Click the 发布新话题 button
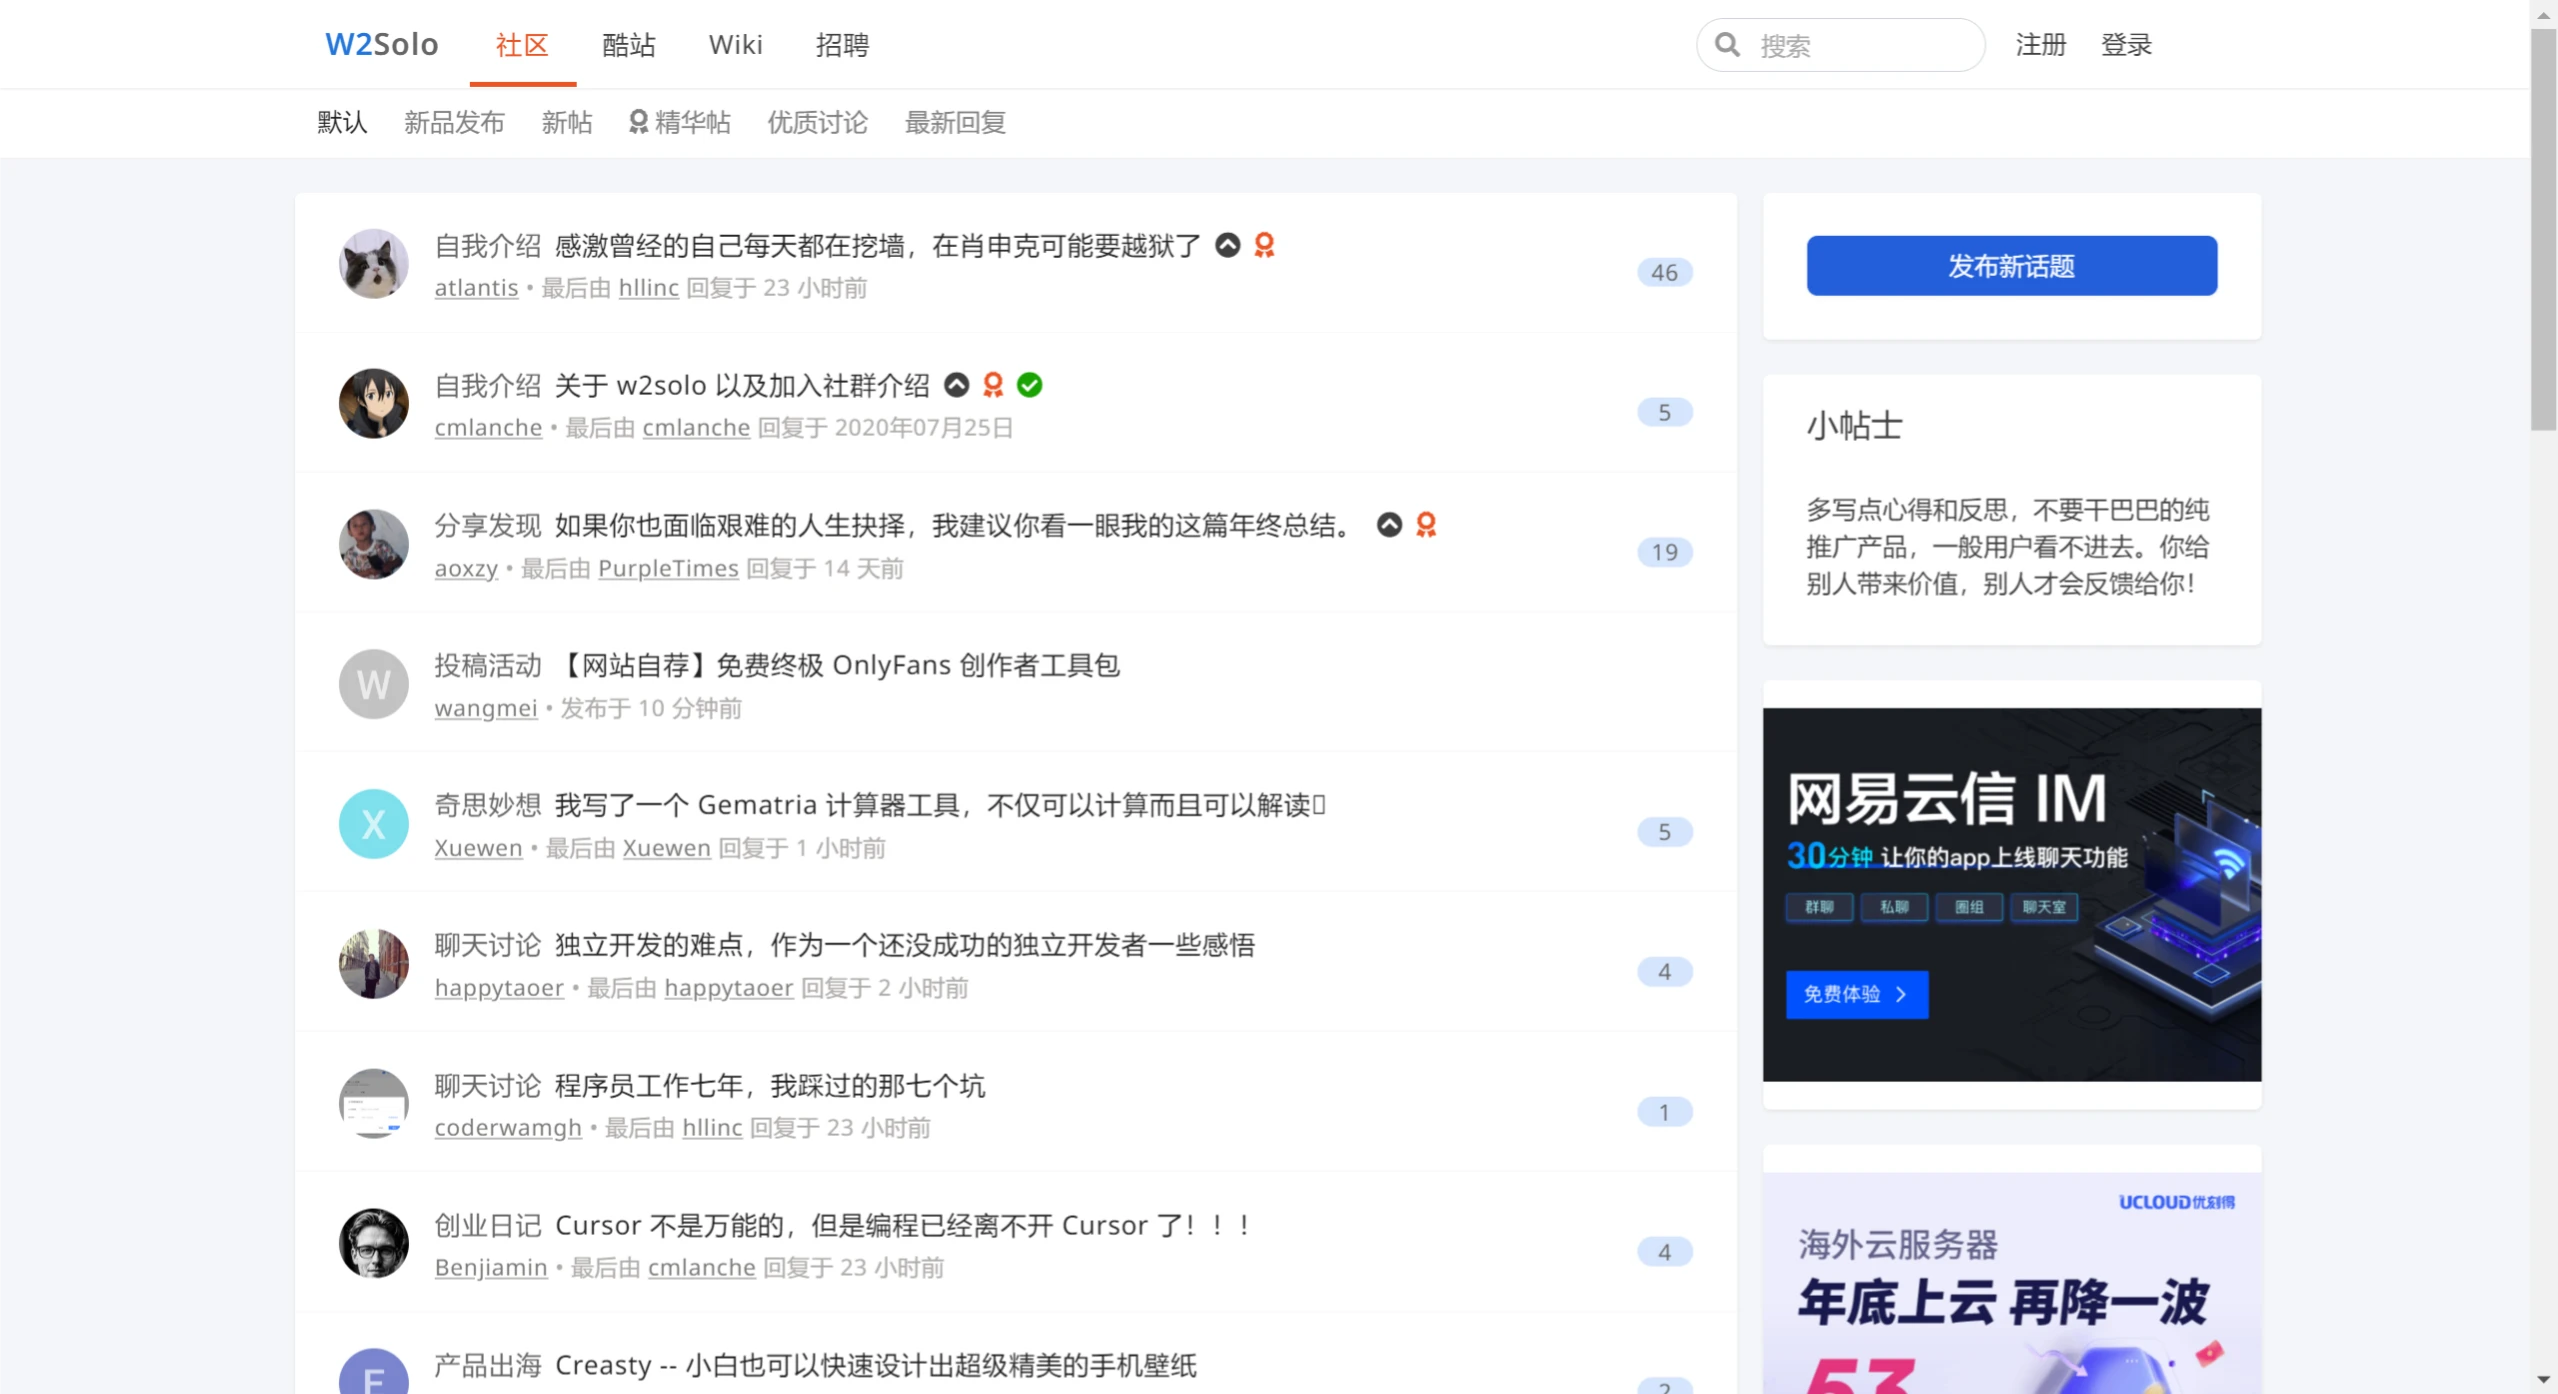Screen dimensions: 2558x1394 click(x=2011, y=266)
